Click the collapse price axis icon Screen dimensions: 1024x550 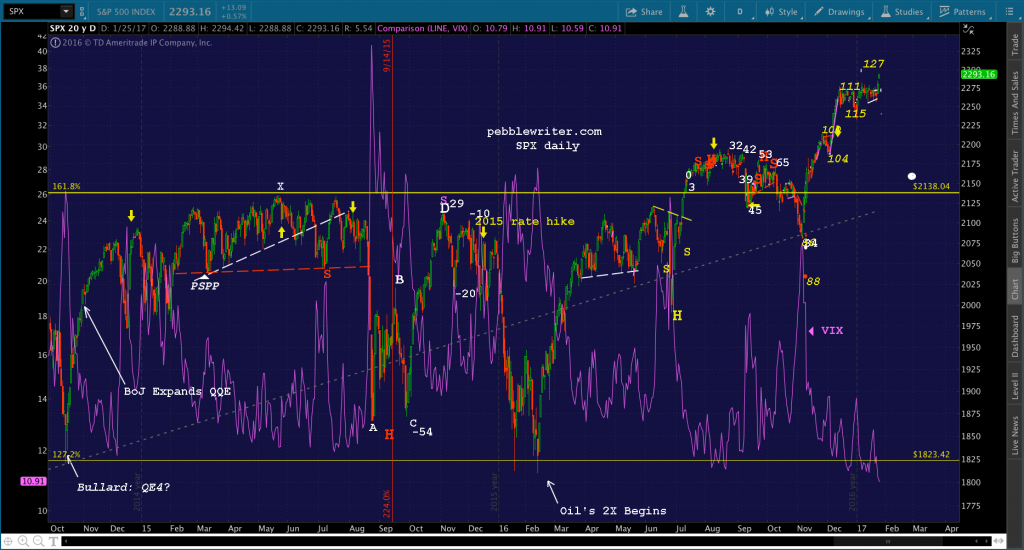pyautogui.click(x=968, y=29)
